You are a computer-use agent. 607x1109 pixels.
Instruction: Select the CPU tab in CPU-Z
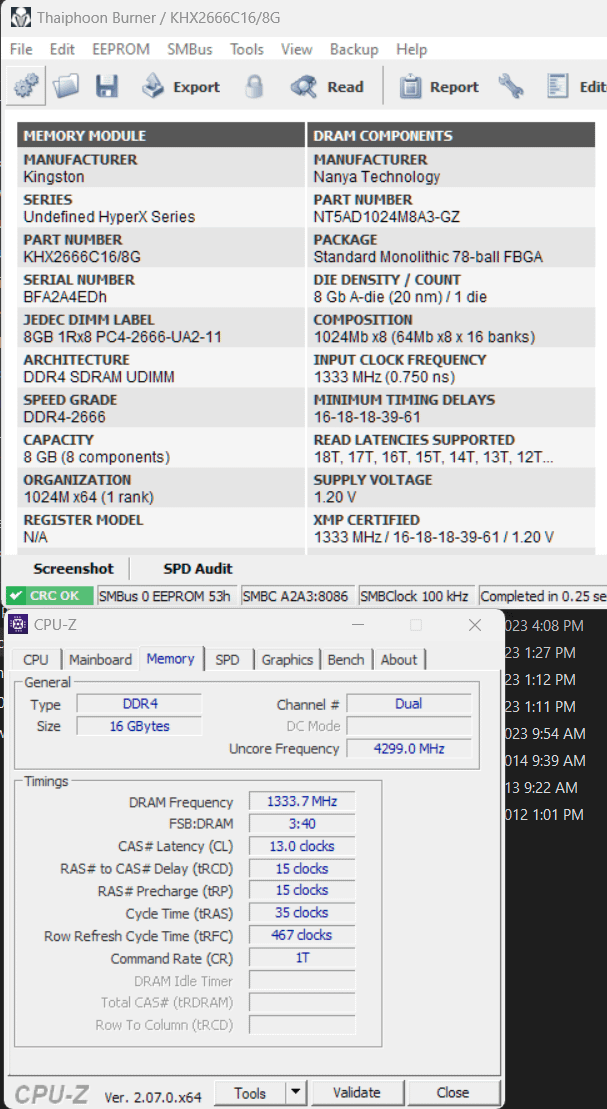(x=36, y=660)
